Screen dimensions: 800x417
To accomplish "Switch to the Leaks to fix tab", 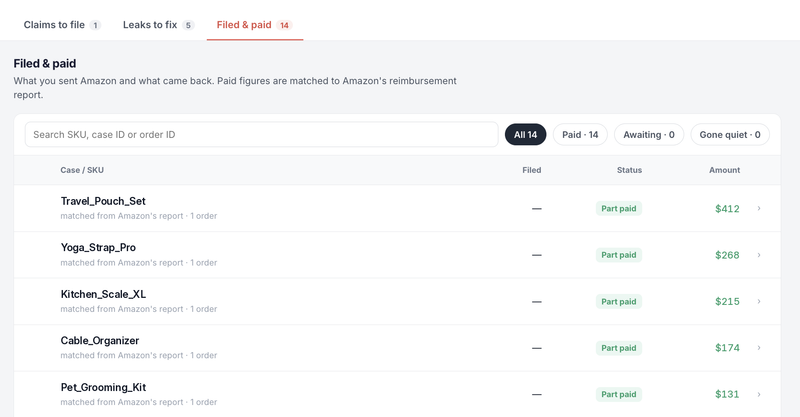I will 158,25.
